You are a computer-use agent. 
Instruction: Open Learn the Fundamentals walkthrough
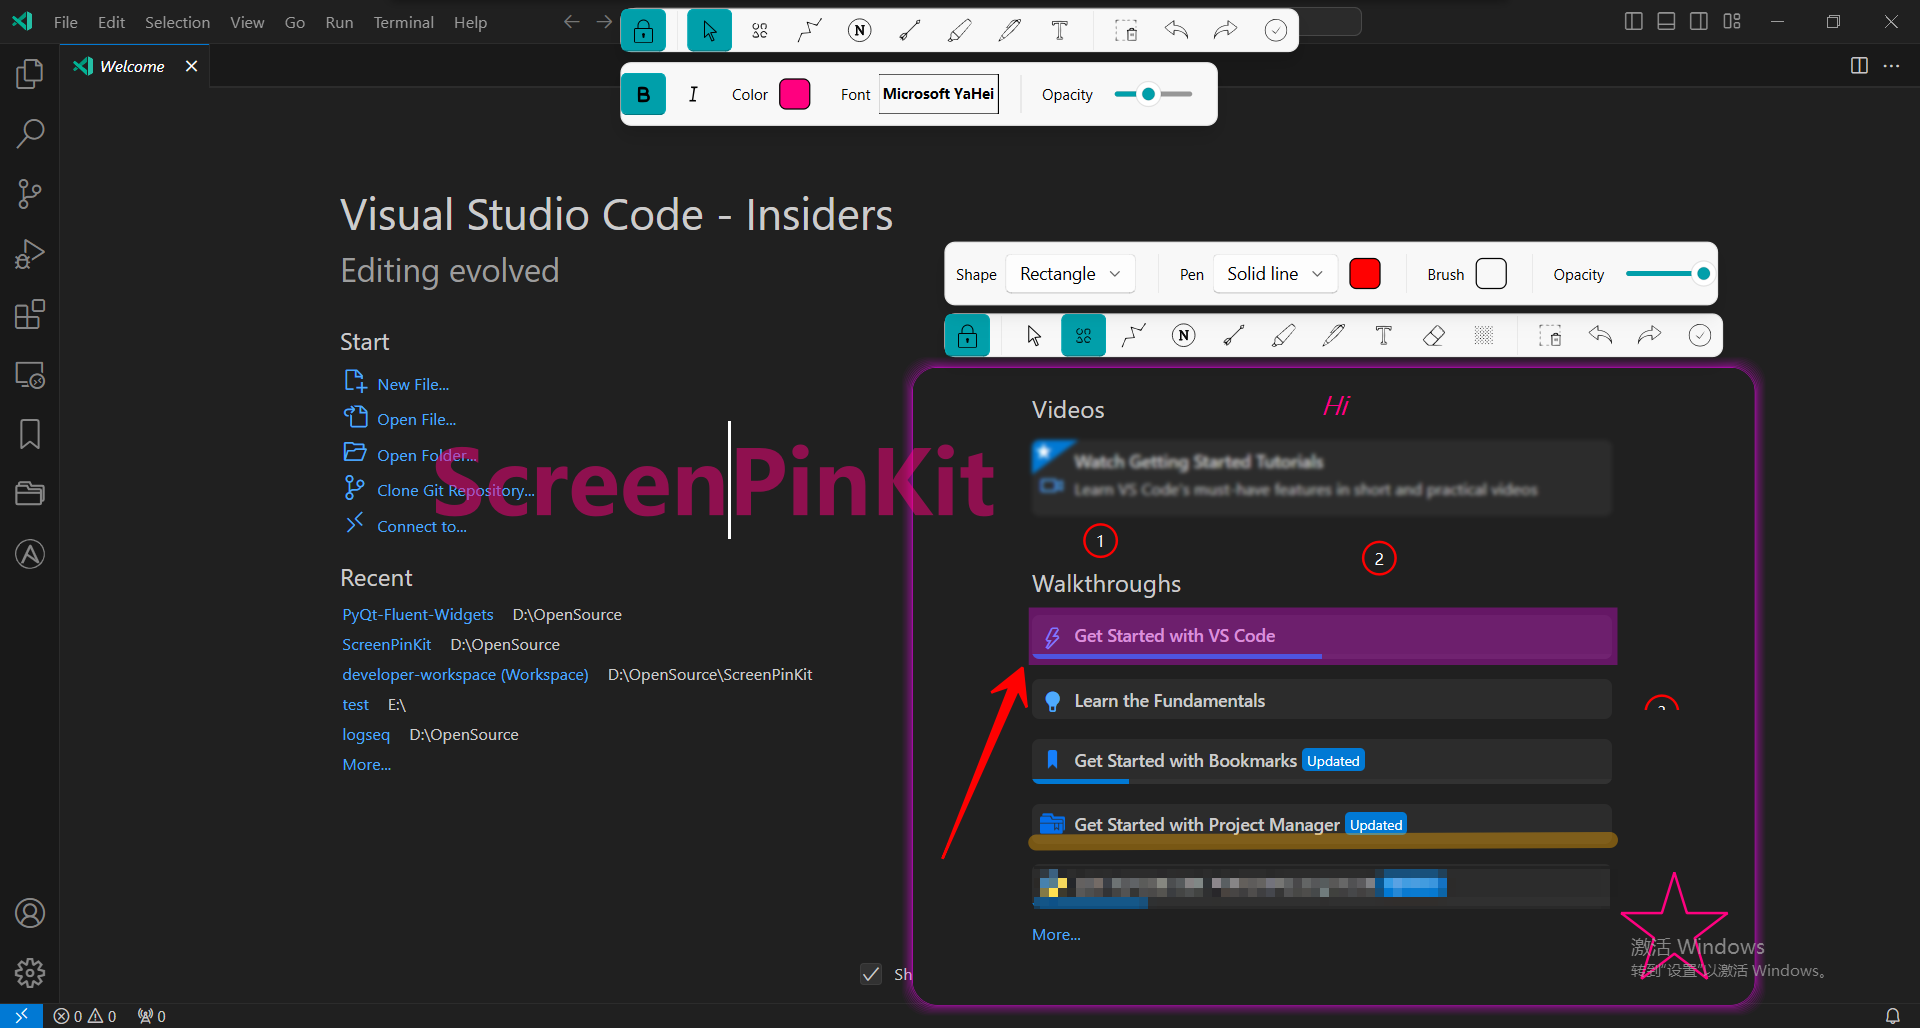coord(1321,700)
